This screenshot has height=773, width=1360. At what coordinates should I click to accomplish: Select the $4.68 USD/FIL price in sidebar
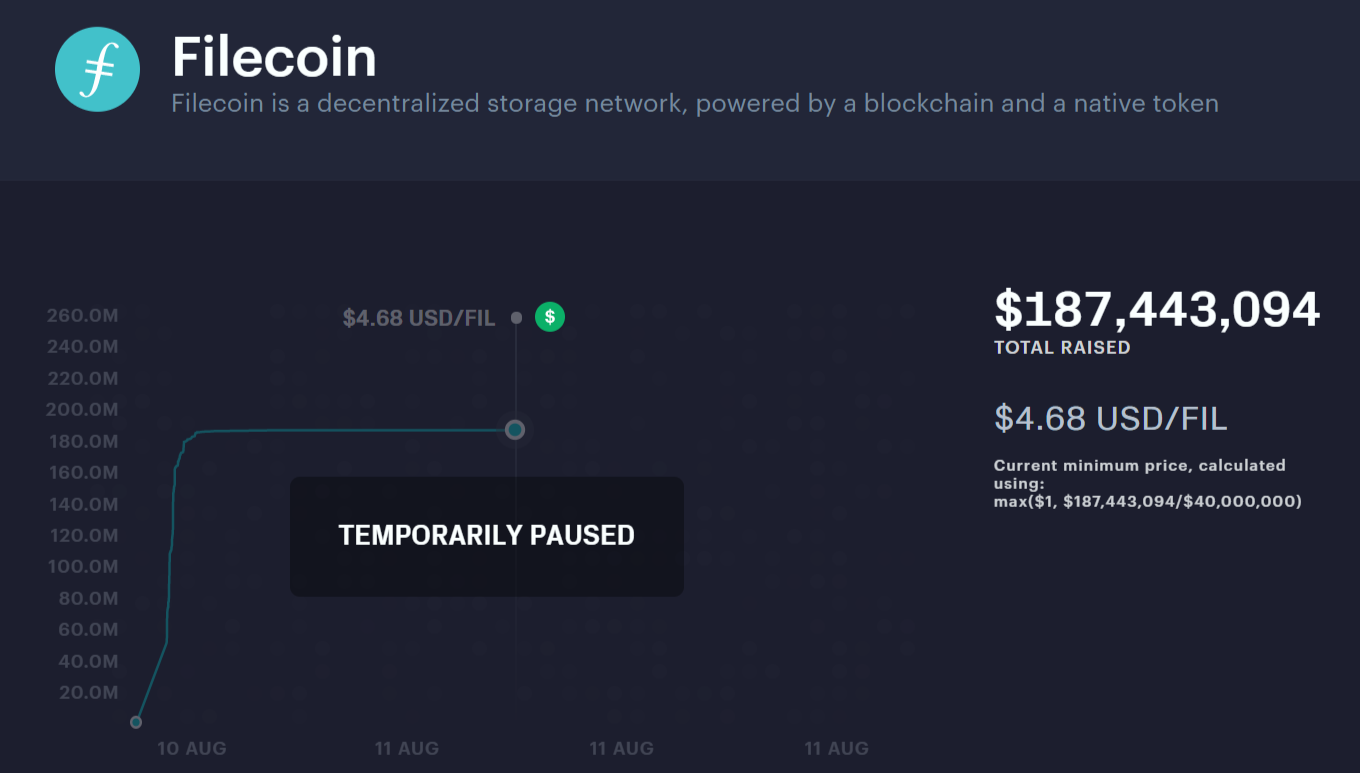(1111, 418)
